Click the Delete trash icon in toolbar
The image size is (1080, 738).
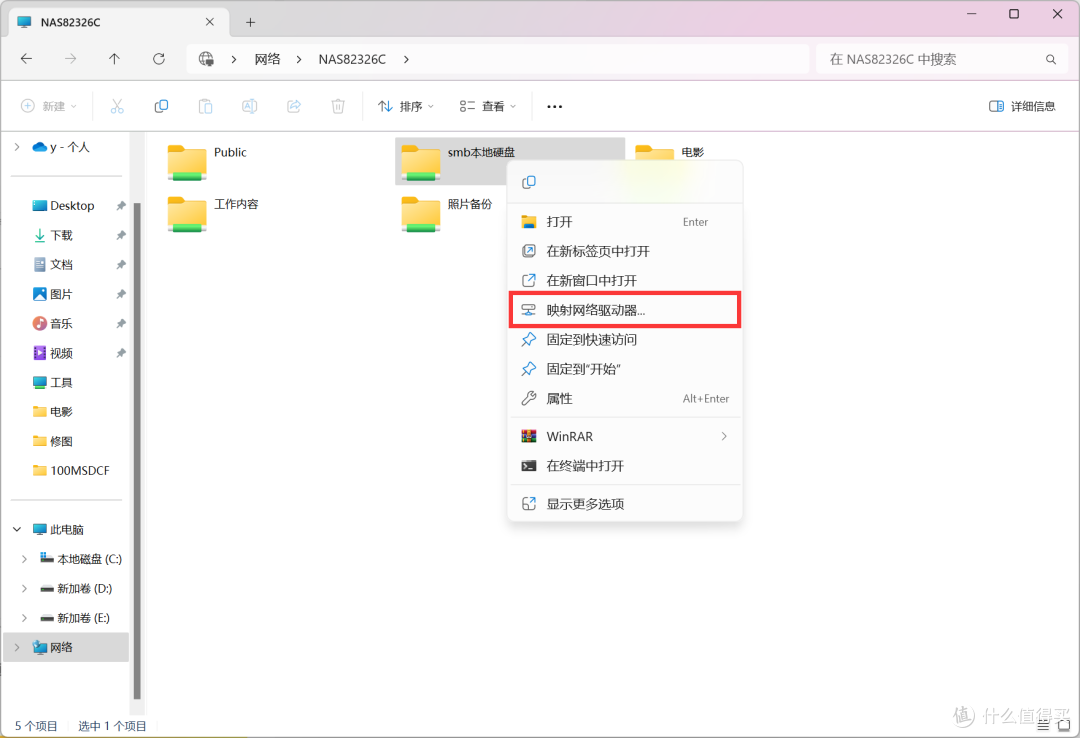click(338, 106)
